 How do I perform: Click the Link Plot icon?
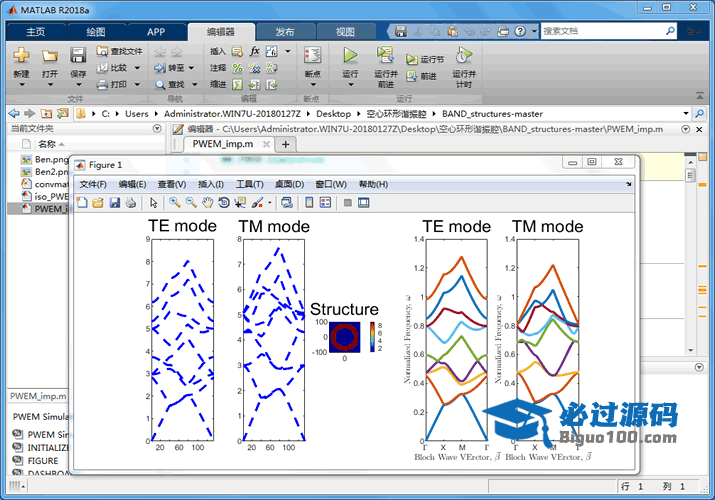287,203
